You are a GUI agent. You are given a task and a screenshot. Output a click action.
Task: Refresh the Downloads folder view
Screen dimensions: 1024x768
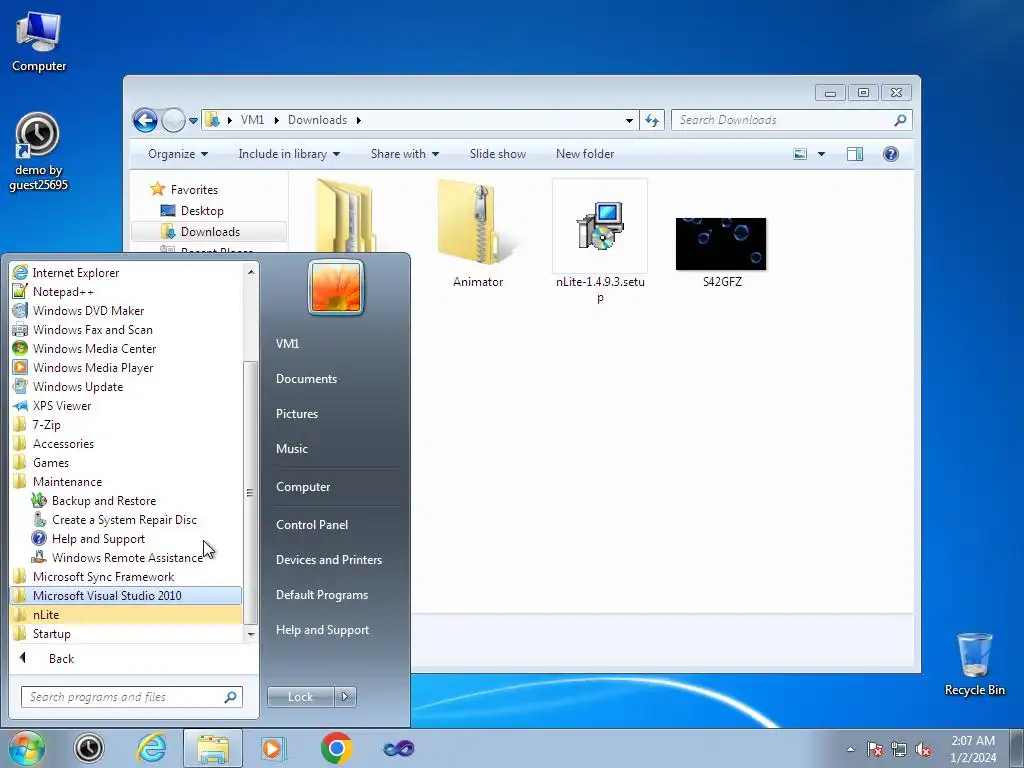tap(652, 120)
